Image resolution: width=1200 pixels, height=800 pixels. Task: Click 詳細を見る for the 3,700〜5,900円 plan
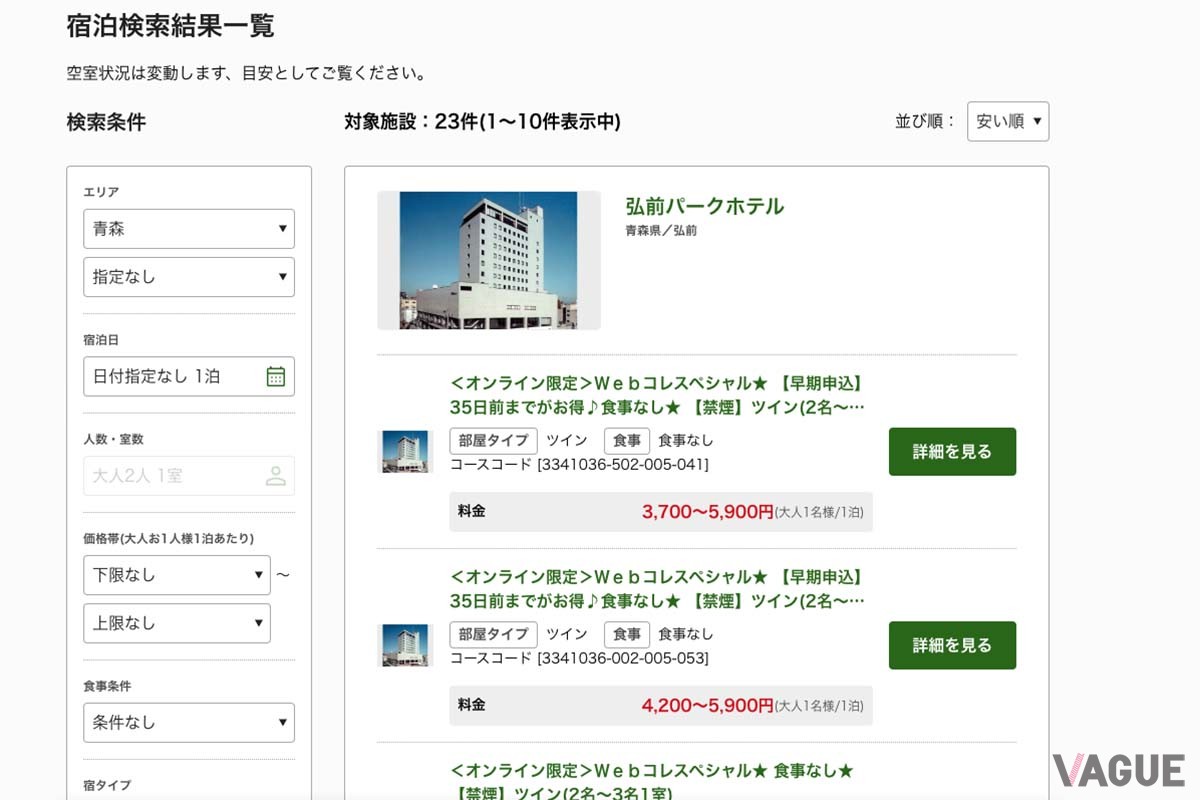[x=952, y=452]
